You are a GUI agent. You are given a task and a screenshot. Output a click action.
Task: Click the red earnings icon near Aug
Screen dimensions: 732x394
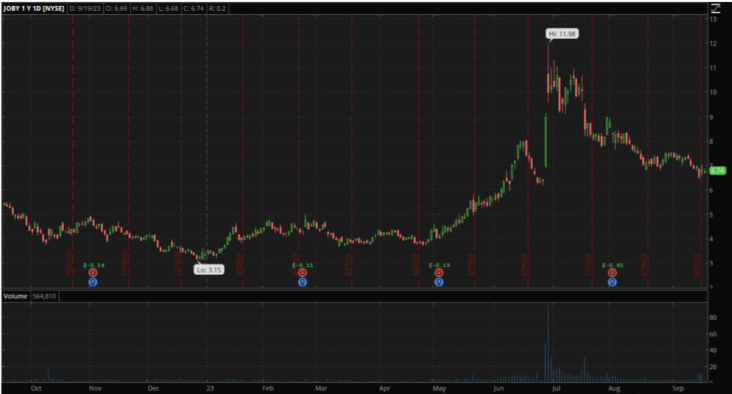[x=612, y=273]
